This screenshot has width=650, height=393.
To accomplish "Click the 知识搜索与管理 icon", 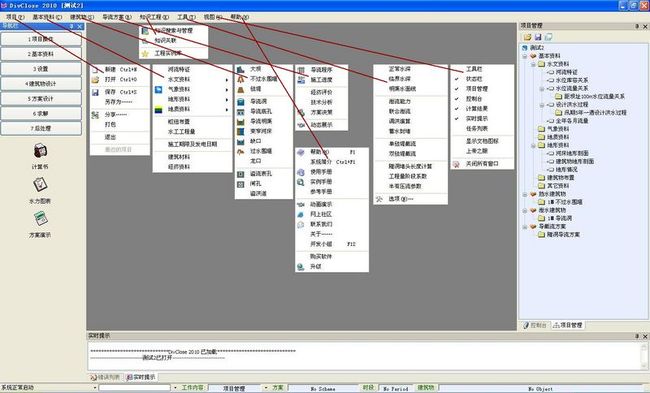I will 145,31.
